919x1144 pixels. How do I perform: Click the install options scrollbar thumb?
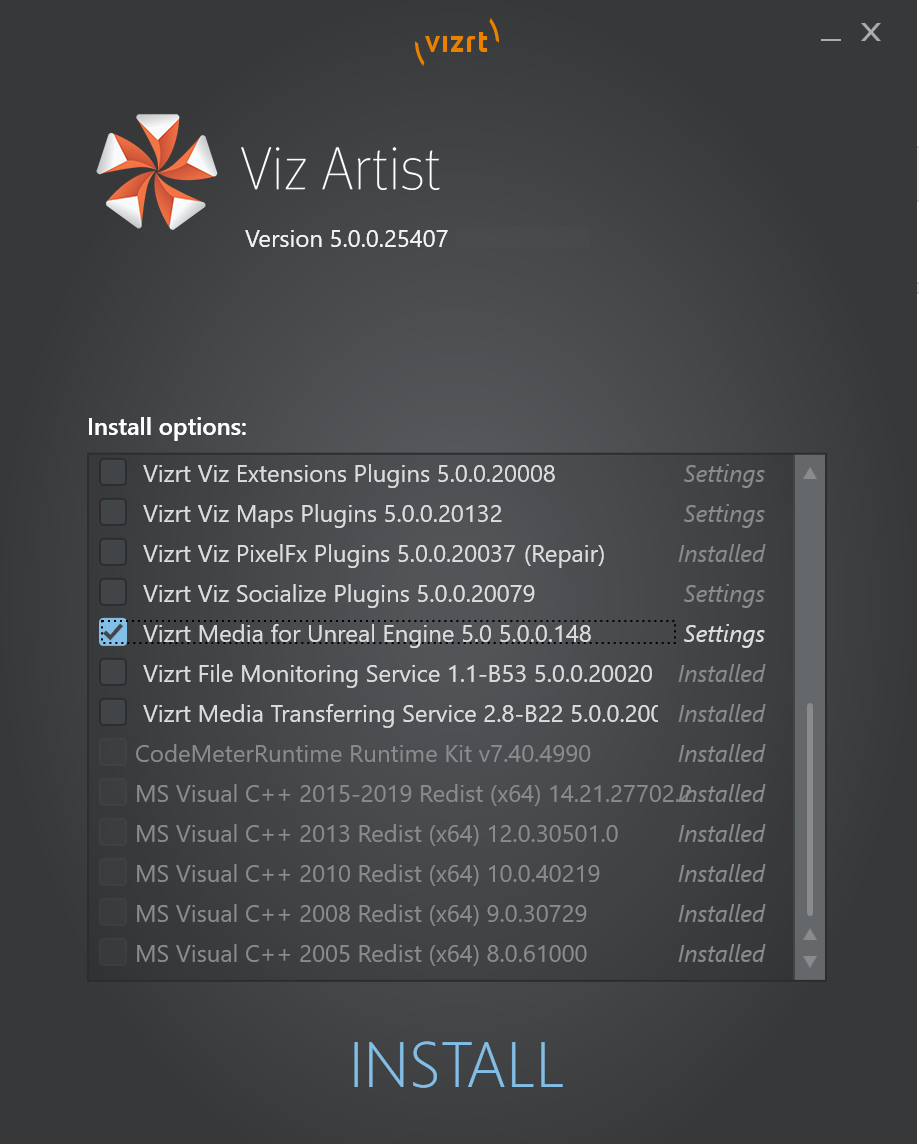810,810
